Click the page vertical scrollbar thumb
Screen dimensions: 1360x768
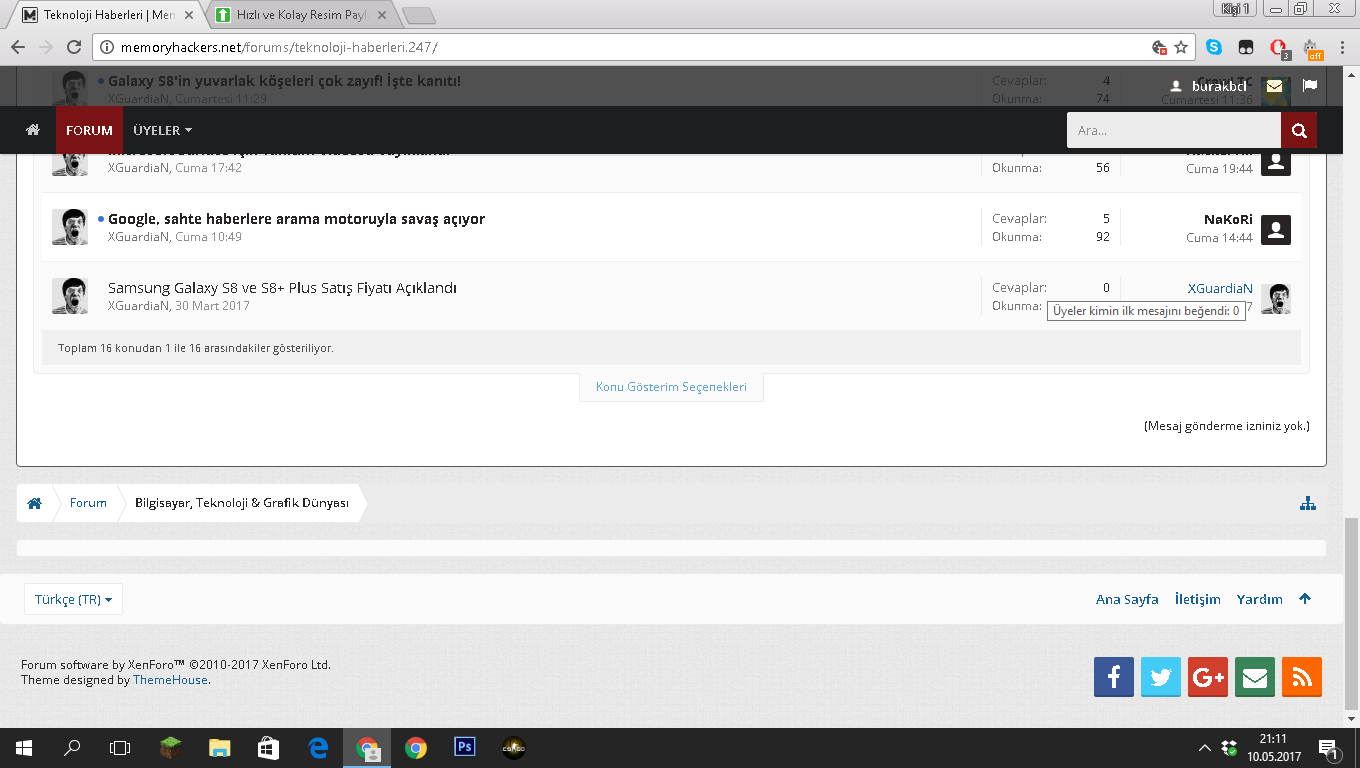point(1351,612)
